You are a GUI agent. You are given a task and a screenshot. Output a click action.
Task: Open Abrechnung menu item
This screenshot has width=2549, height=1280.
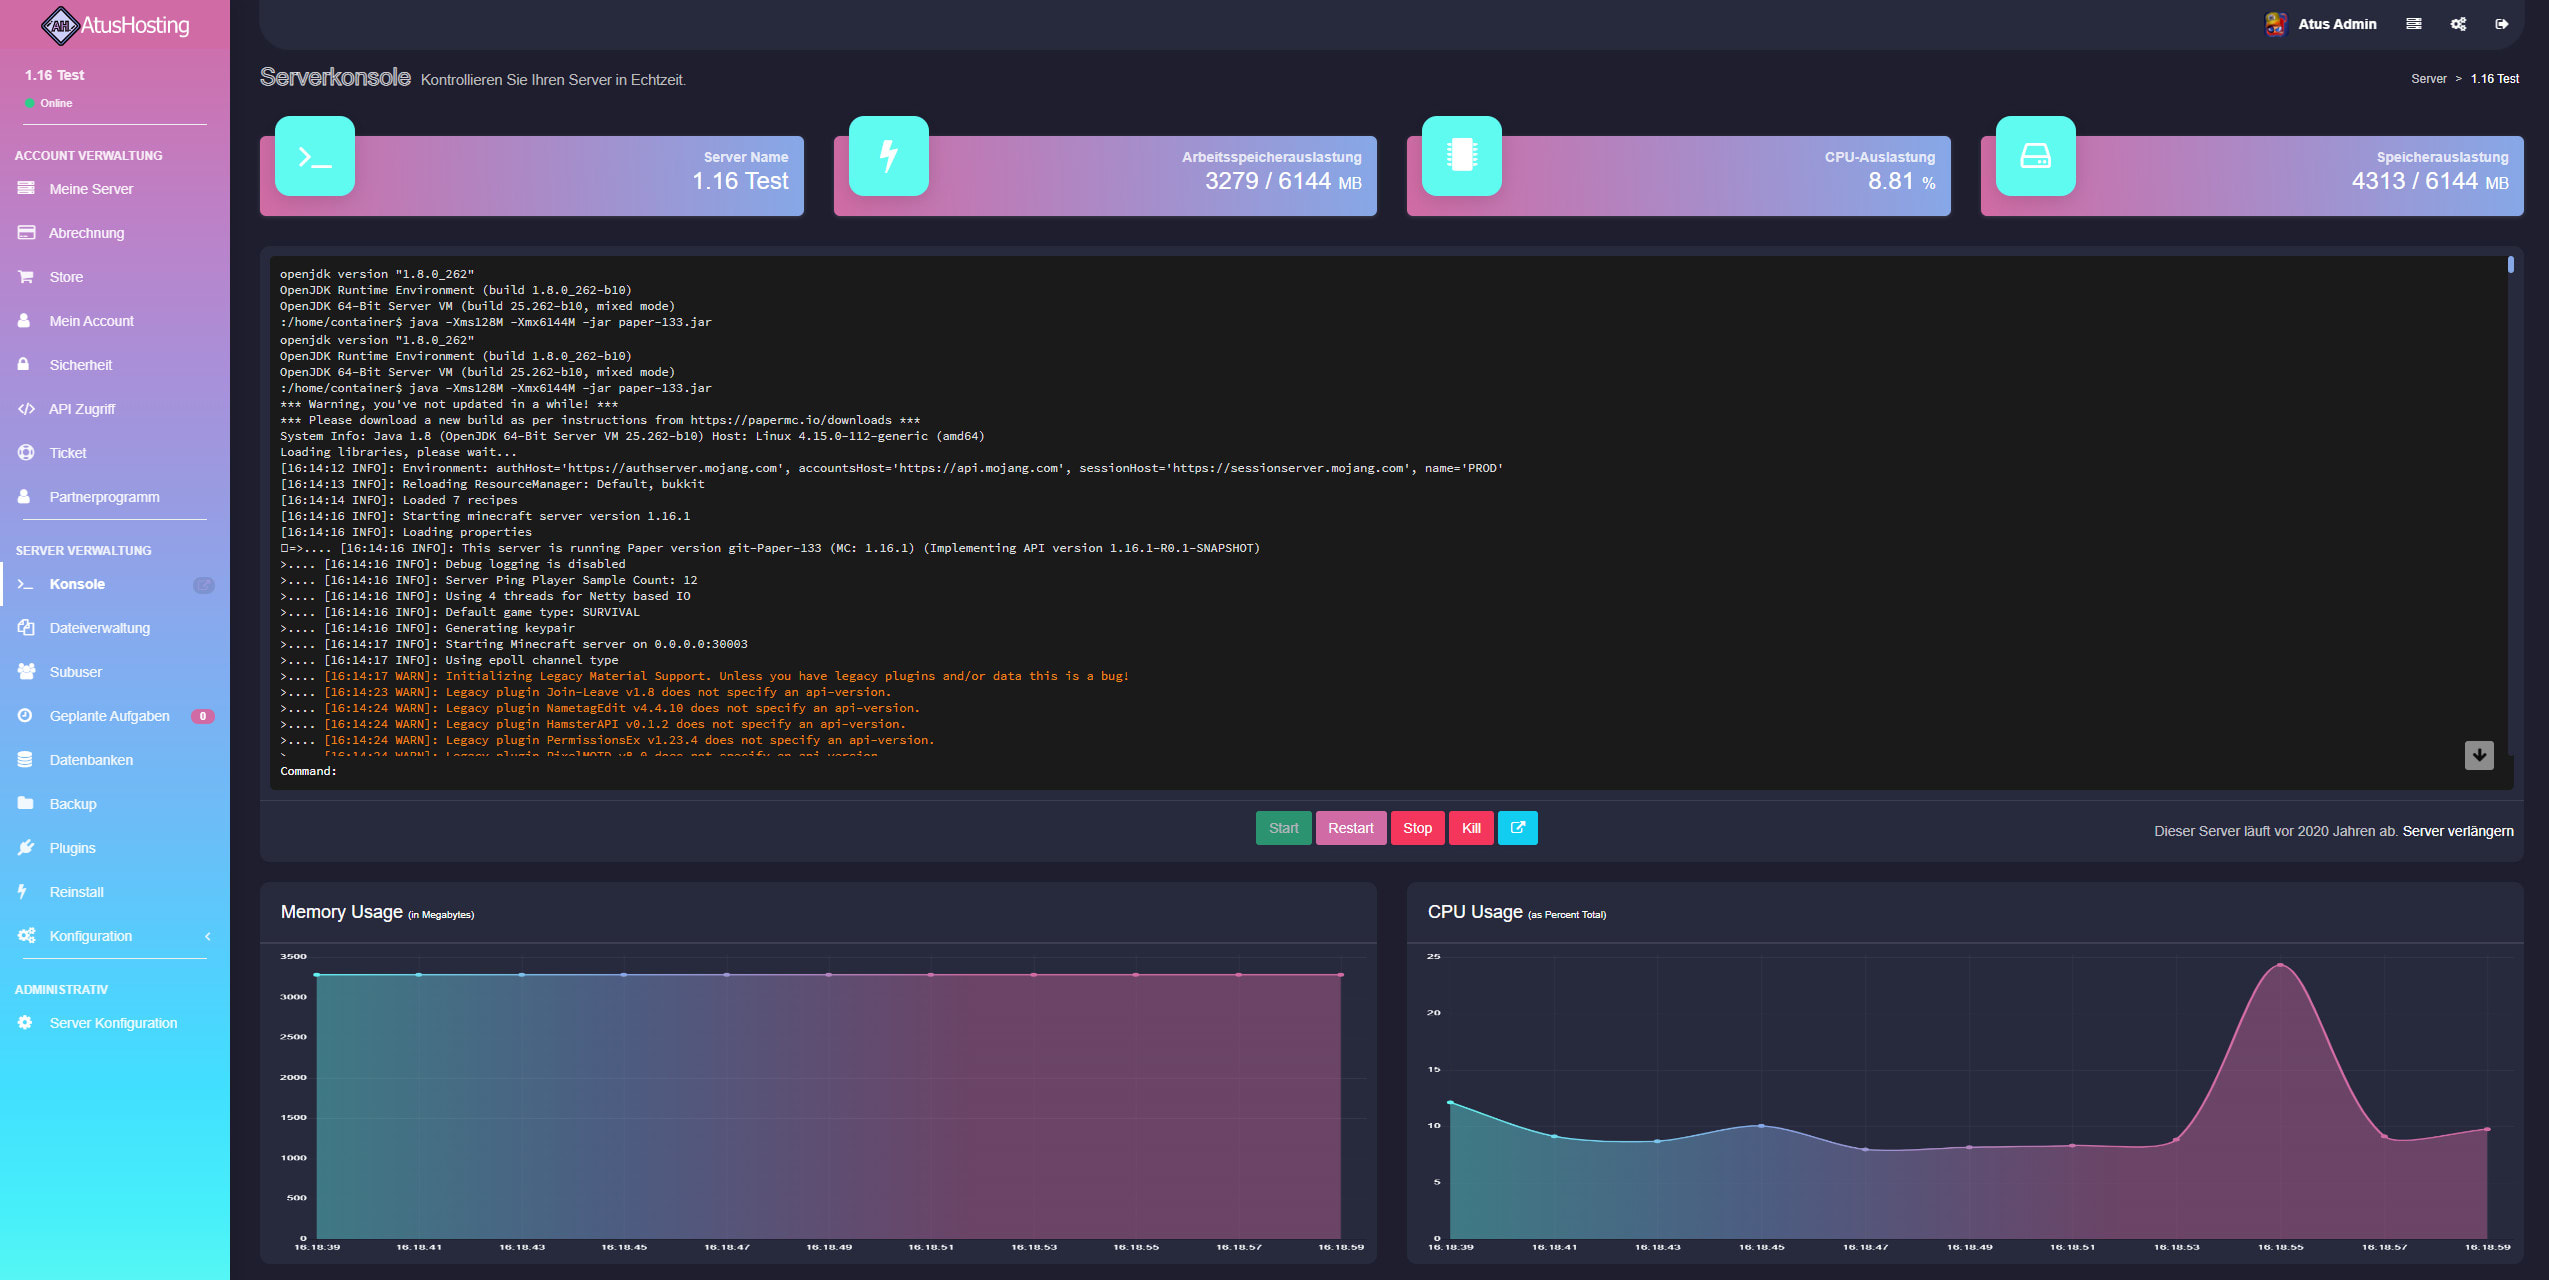pyautogui.click(x=115, y=233)
